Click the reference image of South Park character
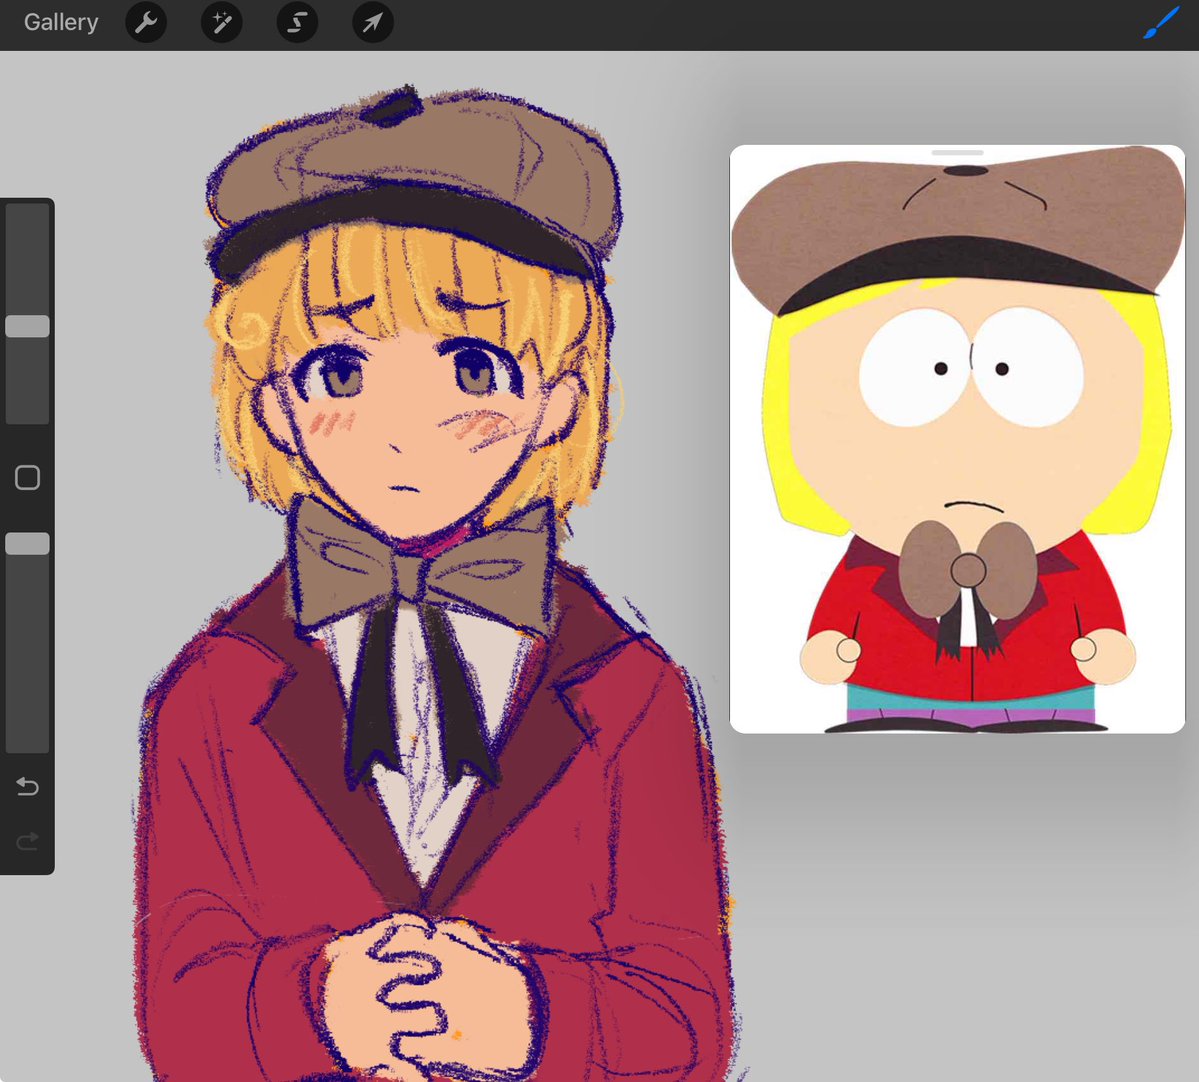This screenshot has height=1082, width=1199. click(957, 440)
